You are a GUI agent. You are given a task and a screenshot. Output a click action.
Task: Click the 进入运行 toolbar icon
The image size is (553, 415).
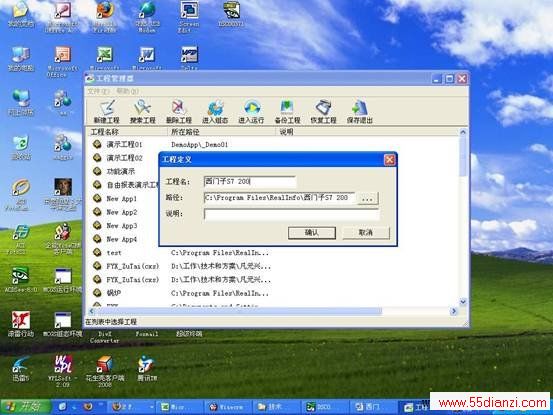pyautogui.click(x=251, y=112)
